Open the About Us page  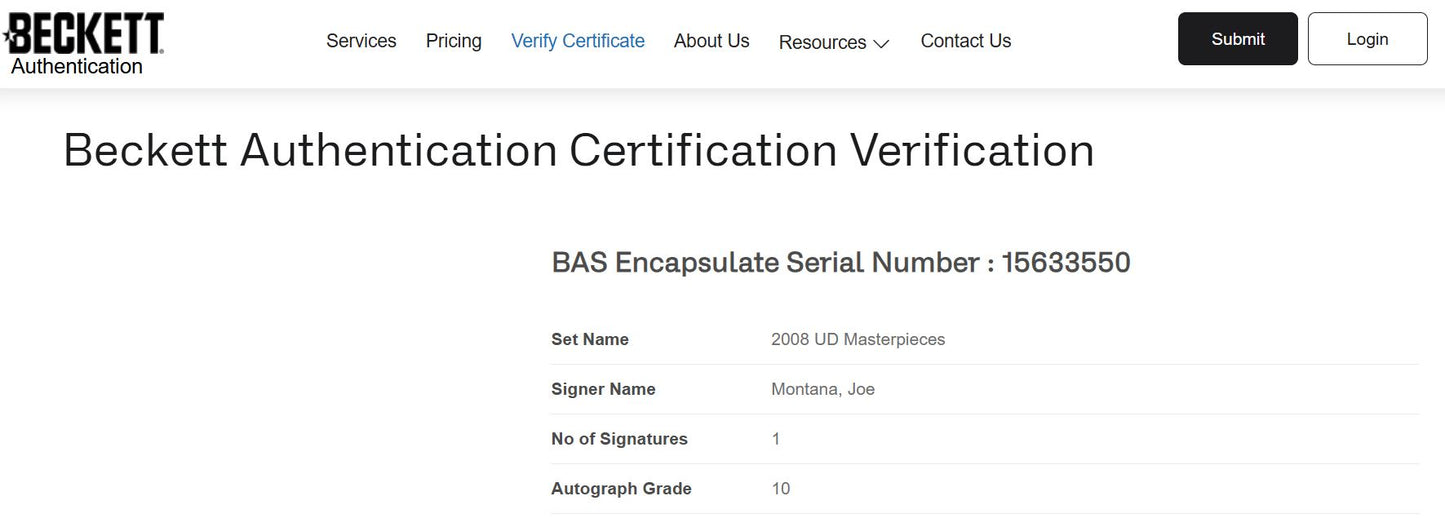click(x=711, y=41)
